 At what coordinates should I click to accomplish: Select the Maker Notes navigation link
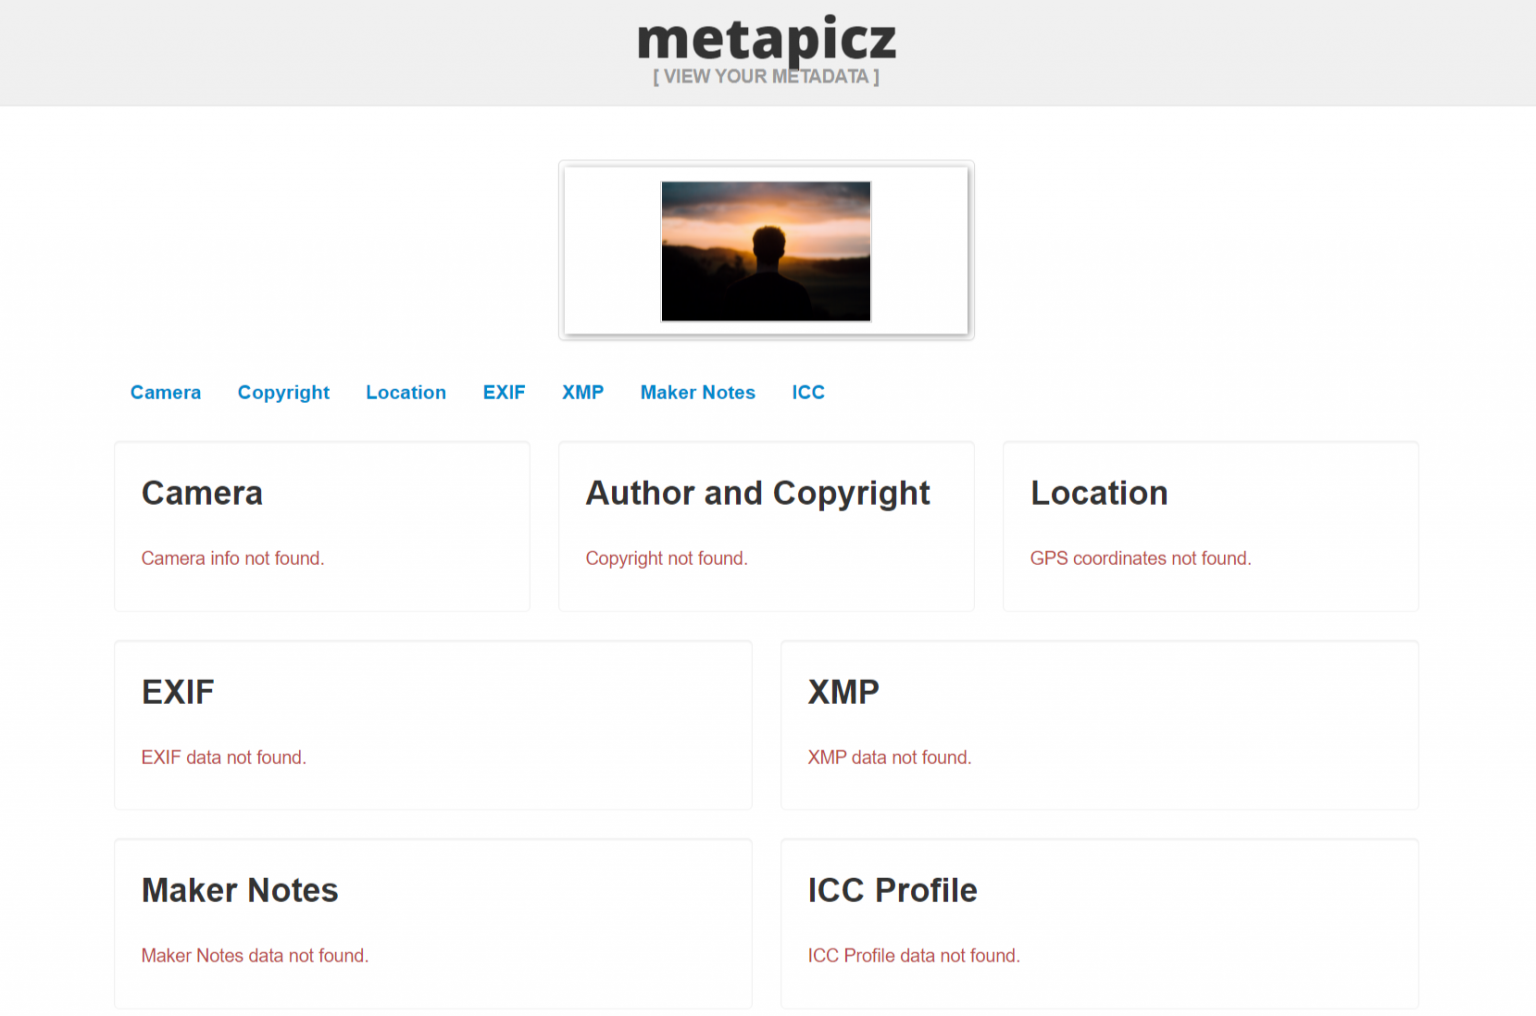(x=697, y=392)
